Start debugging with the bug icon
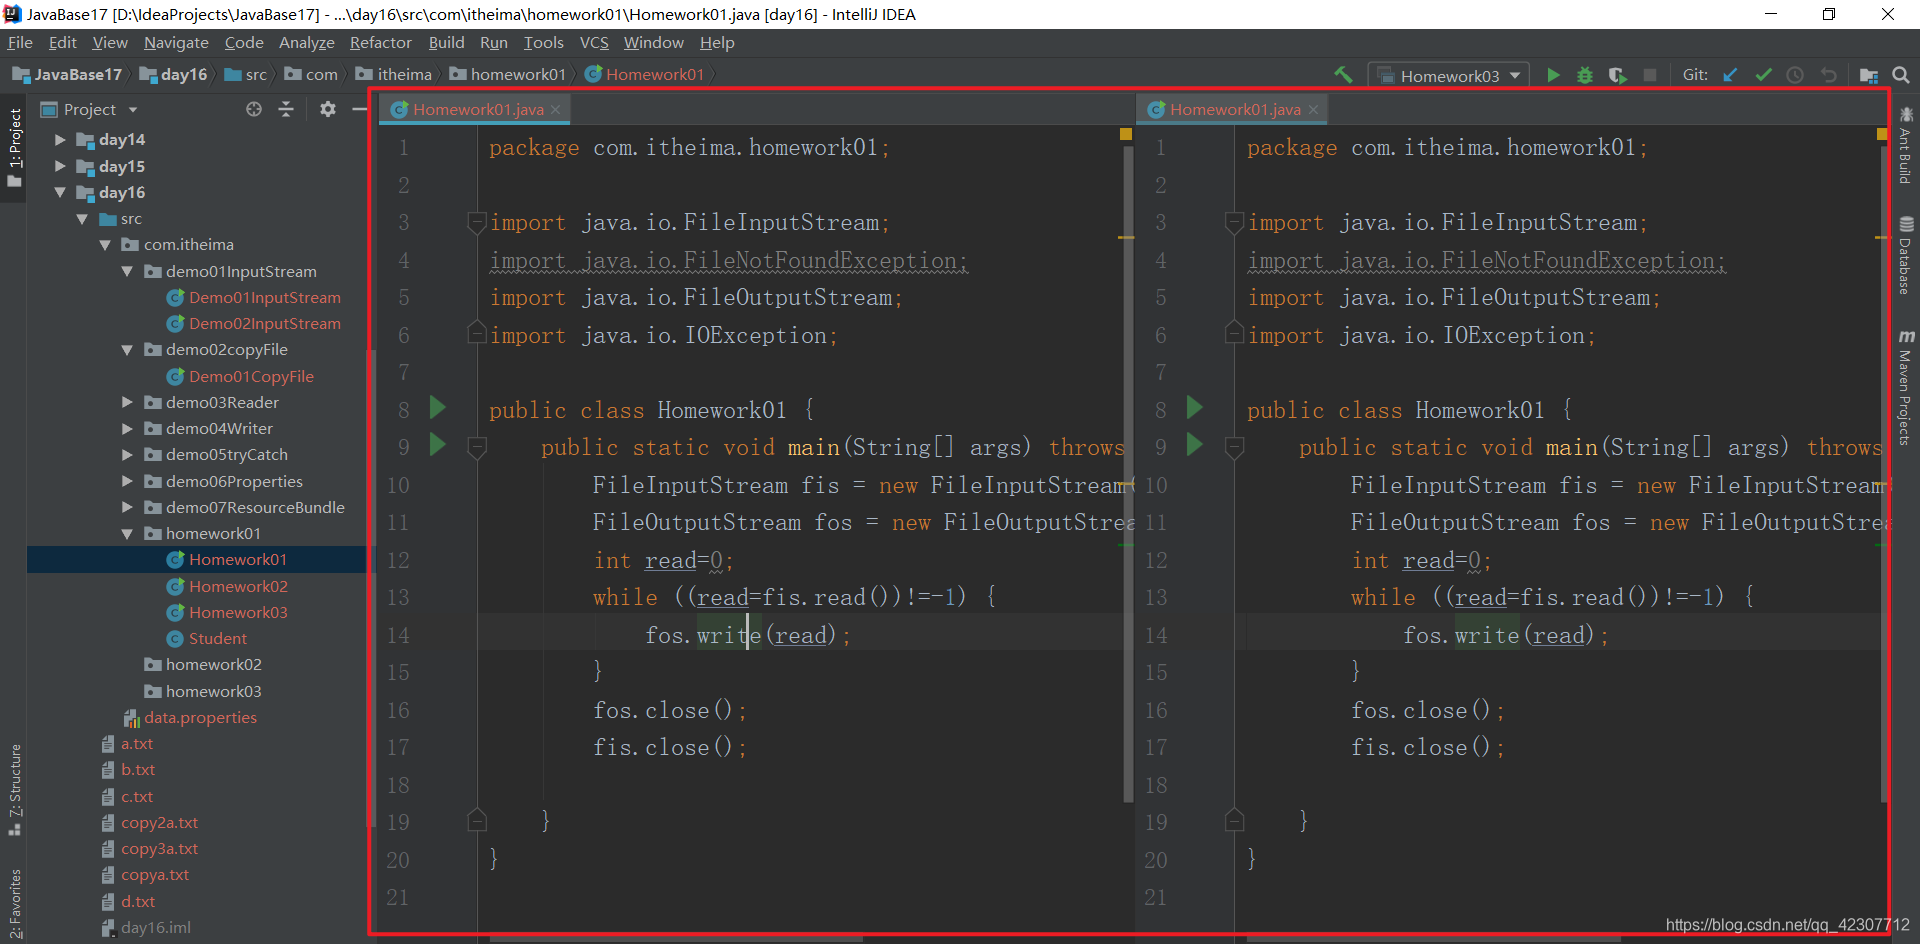 pos(1585,75)
